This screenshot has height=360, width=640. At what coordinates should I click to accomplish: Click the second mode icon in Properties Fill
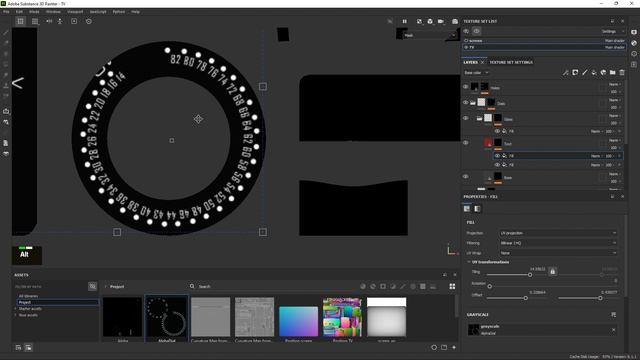[x=477, y=209]
